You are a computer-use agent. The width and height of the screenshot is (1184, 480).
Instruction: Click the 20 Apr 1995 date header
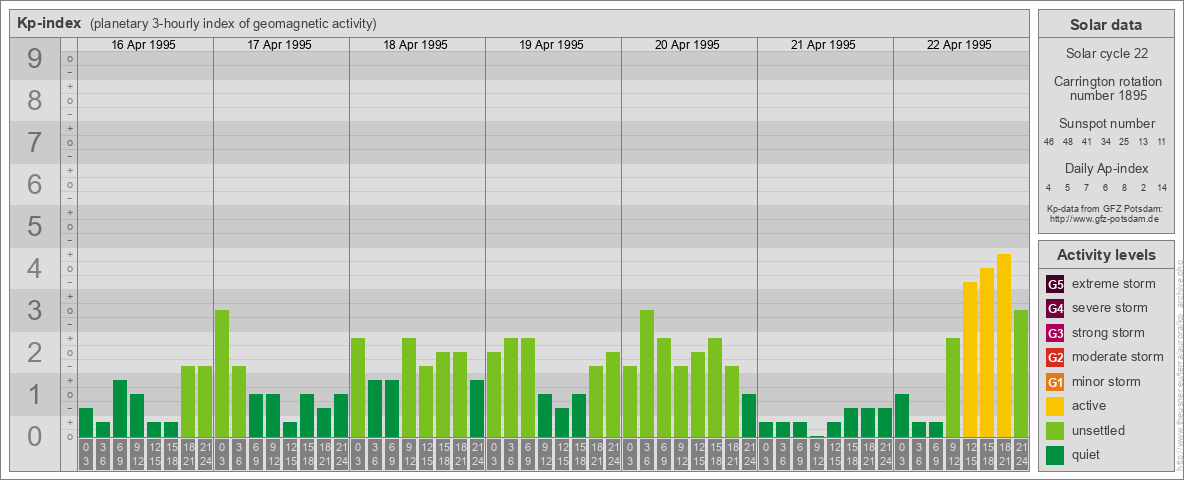click(x=687, y=45)
